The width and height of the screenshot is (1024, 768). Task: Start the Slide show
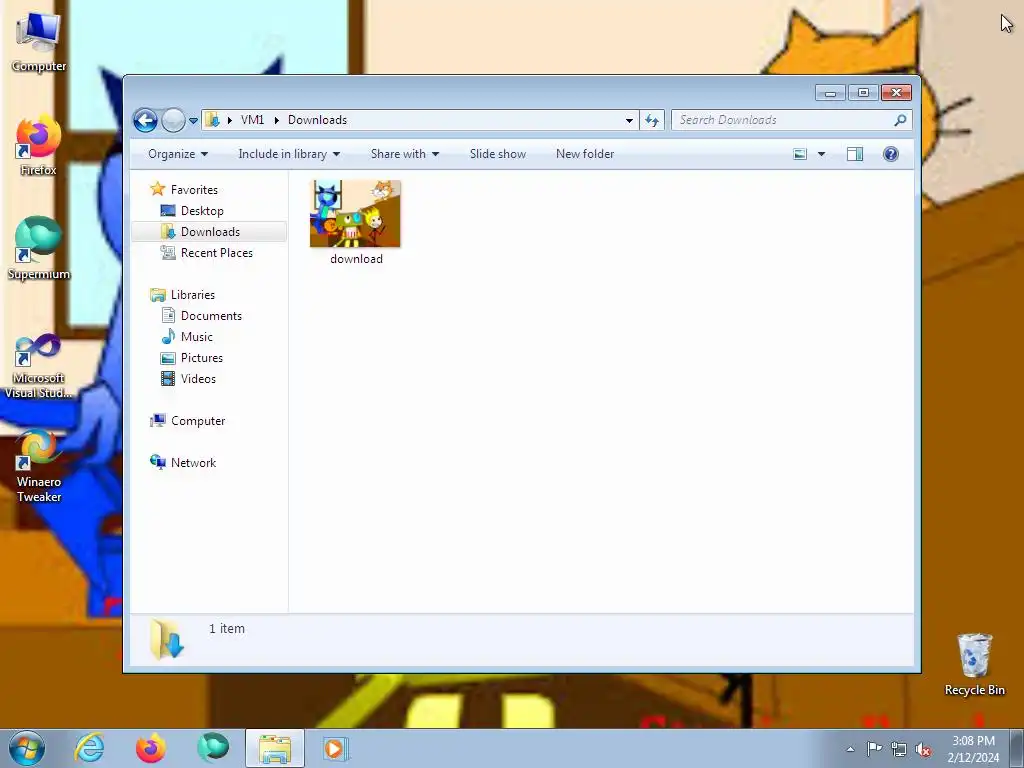pyautogui.click(x=498, y=154)
